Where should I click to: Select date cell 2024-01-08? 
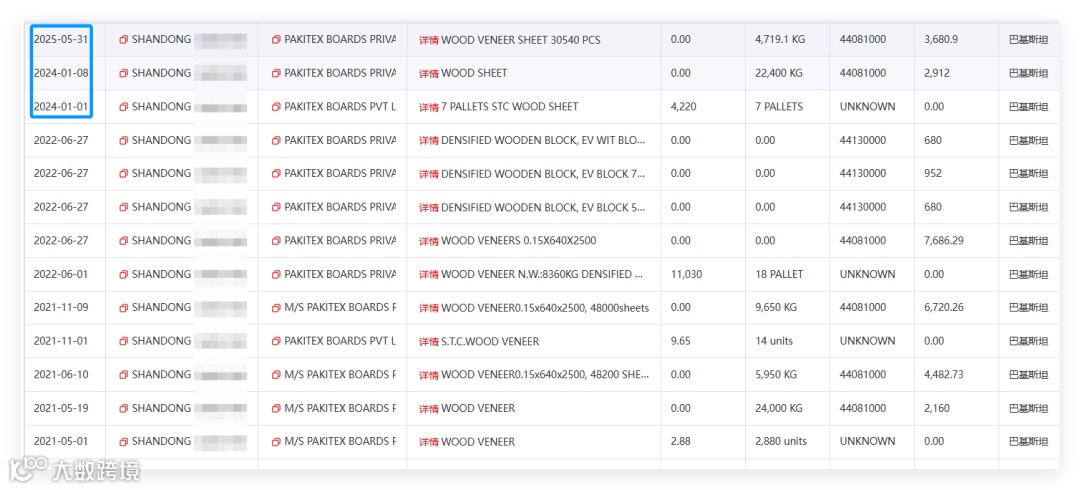61,72
